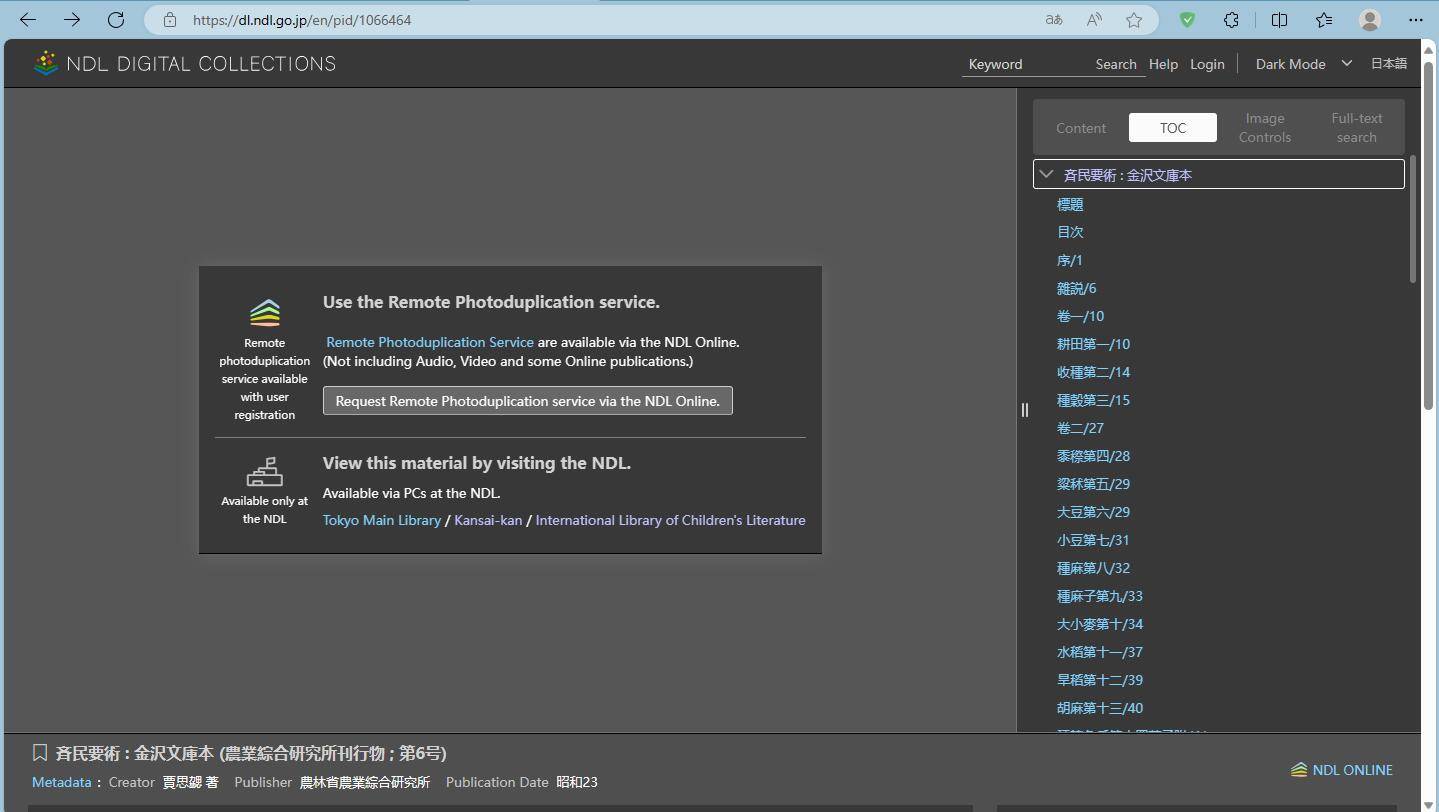The image size is (1439, 812).
Task: Open the Dark Mode dropdown
Action: click(1303, 64)
